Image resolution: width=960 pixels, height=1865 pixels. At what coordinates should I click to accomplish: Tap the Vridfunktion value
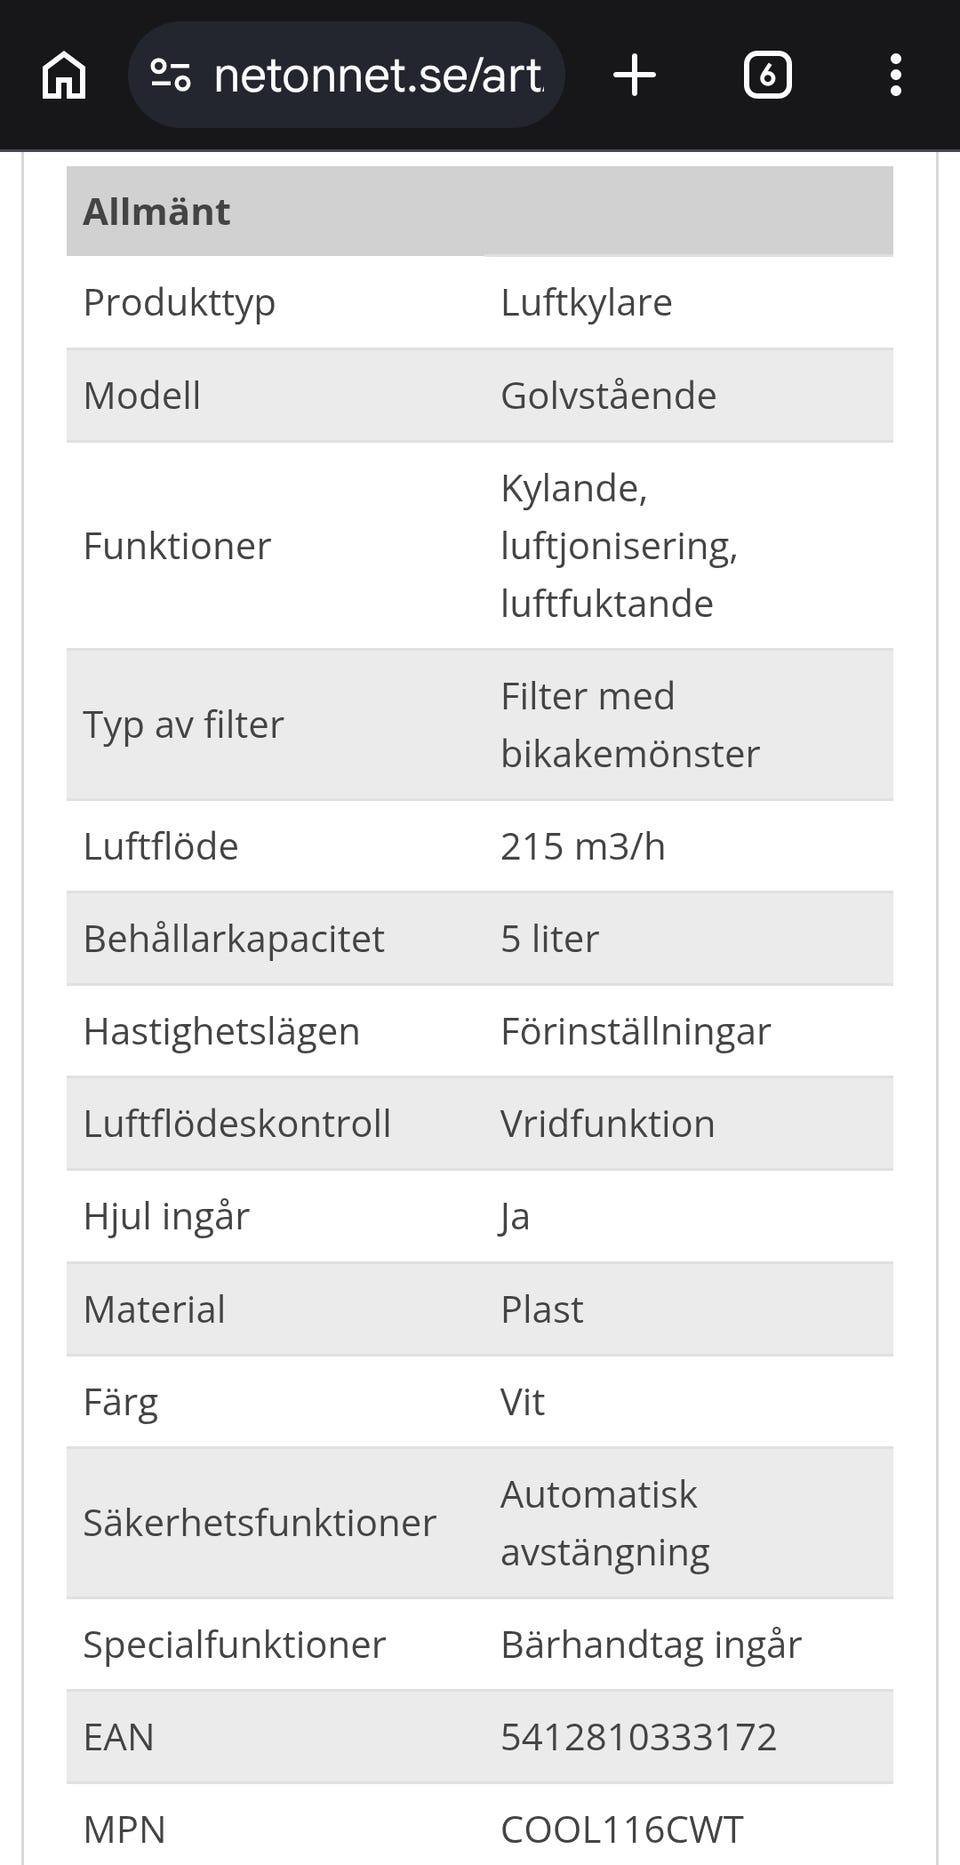[608, 1123]
